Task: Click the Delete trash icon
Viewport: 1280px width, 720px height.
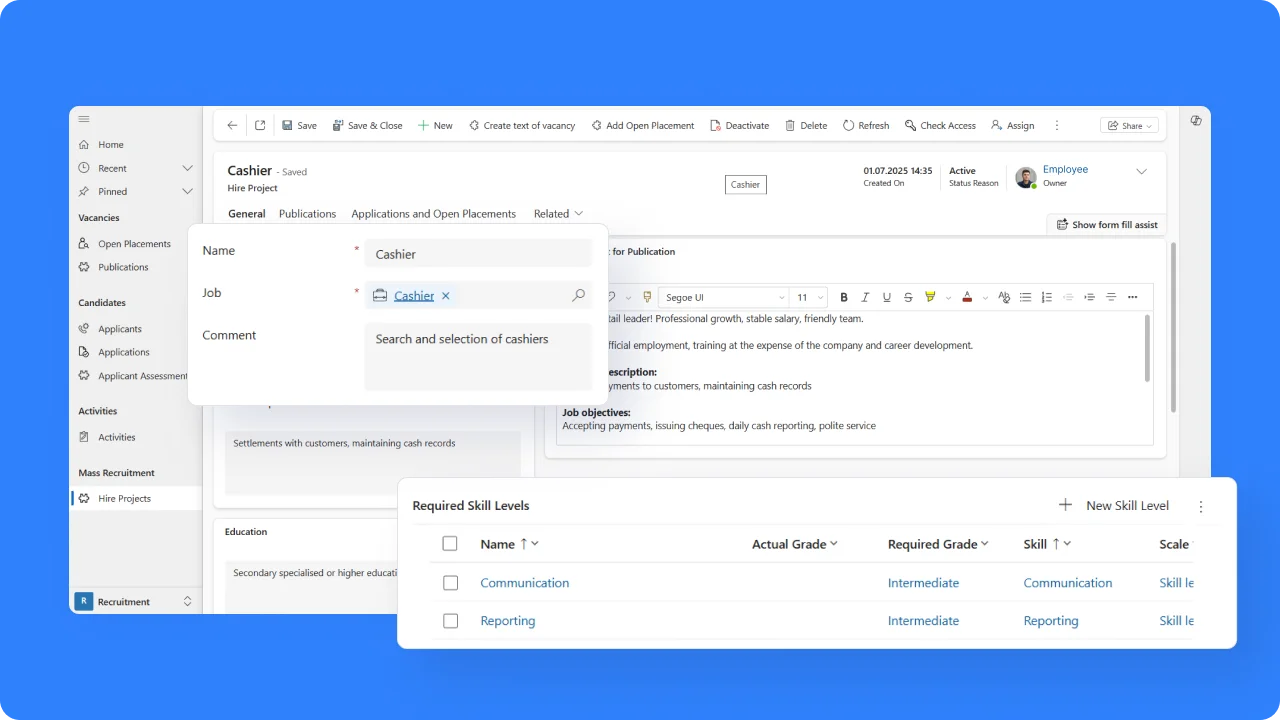Action: pos(790,126)
